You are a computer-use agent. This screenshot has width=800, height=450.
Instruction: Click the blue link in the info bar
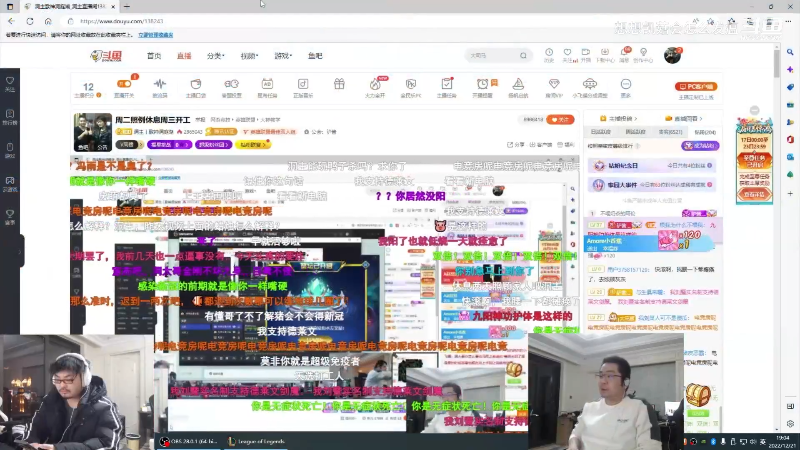pyautogui.click(x=156, y=35)
